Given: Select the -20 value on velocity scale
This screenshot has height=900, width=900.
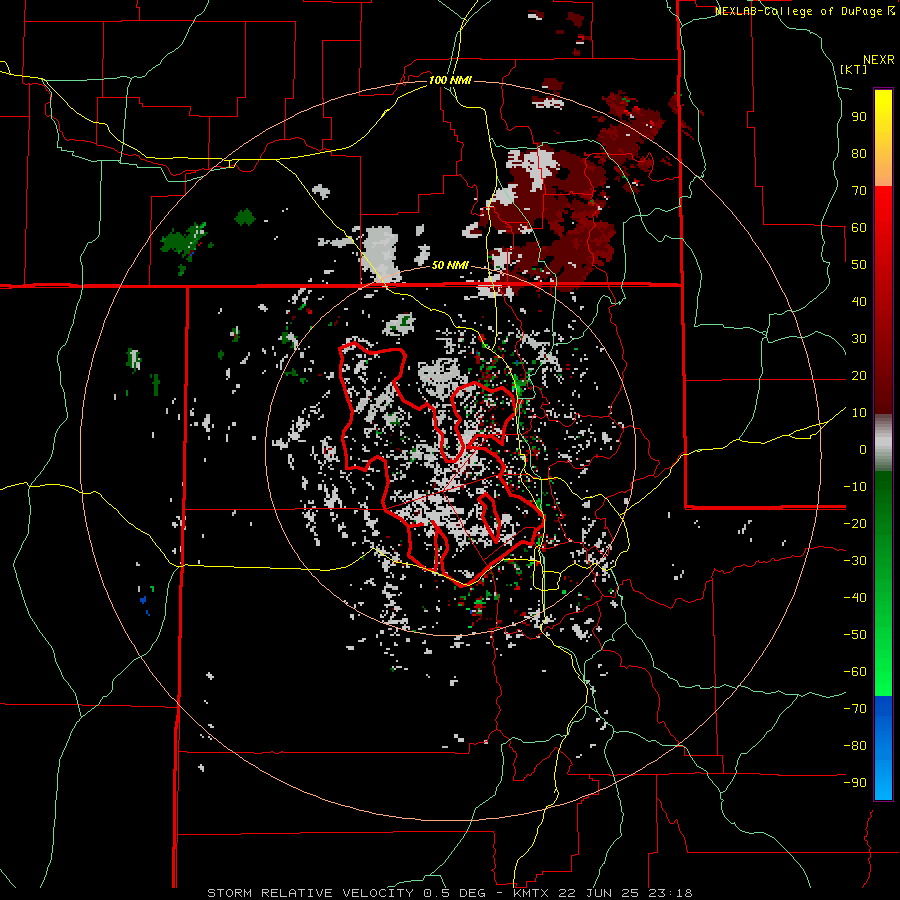Looking at the screenshot, I should pos(855,524).
